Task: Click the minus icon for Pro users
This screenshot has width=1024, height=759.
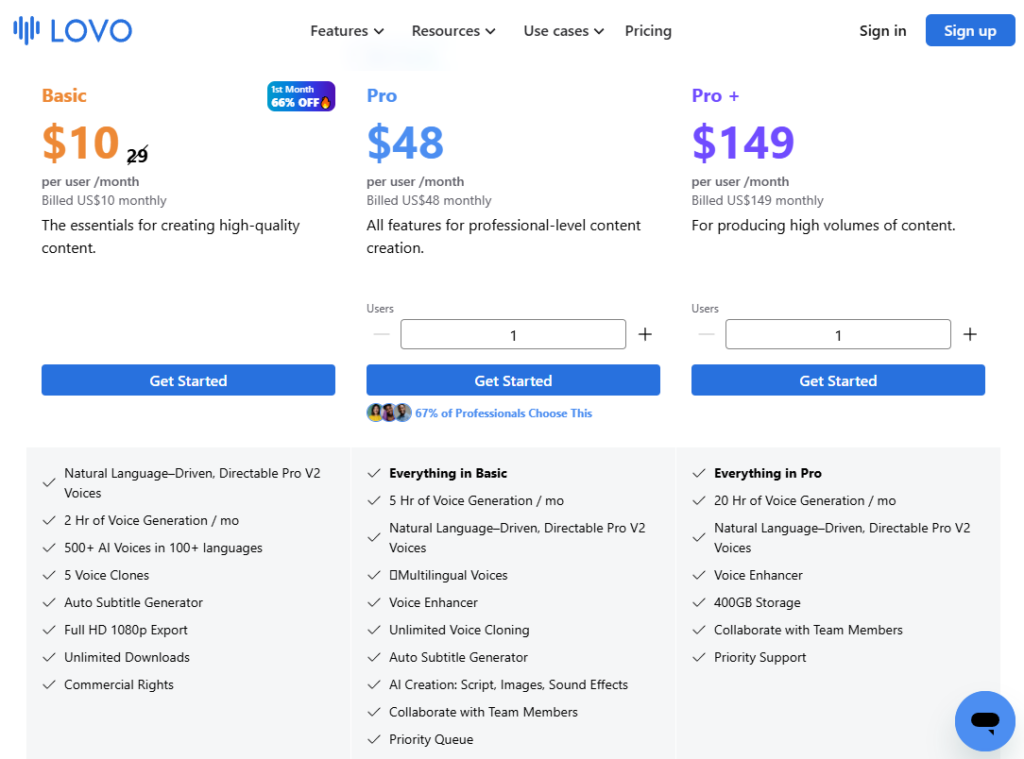Action: (381, 334)
